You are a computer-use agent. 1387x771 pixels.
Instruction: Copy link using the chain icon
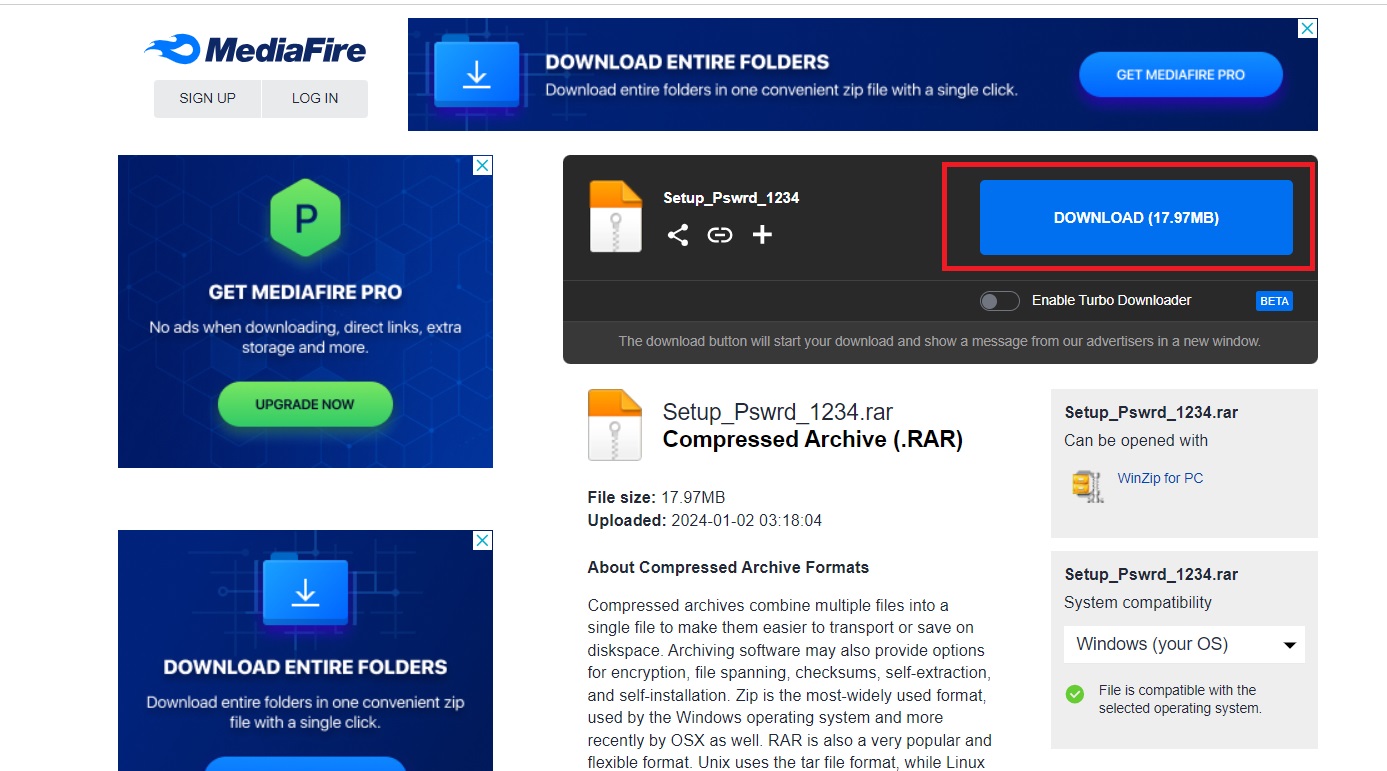pos(720,235)
